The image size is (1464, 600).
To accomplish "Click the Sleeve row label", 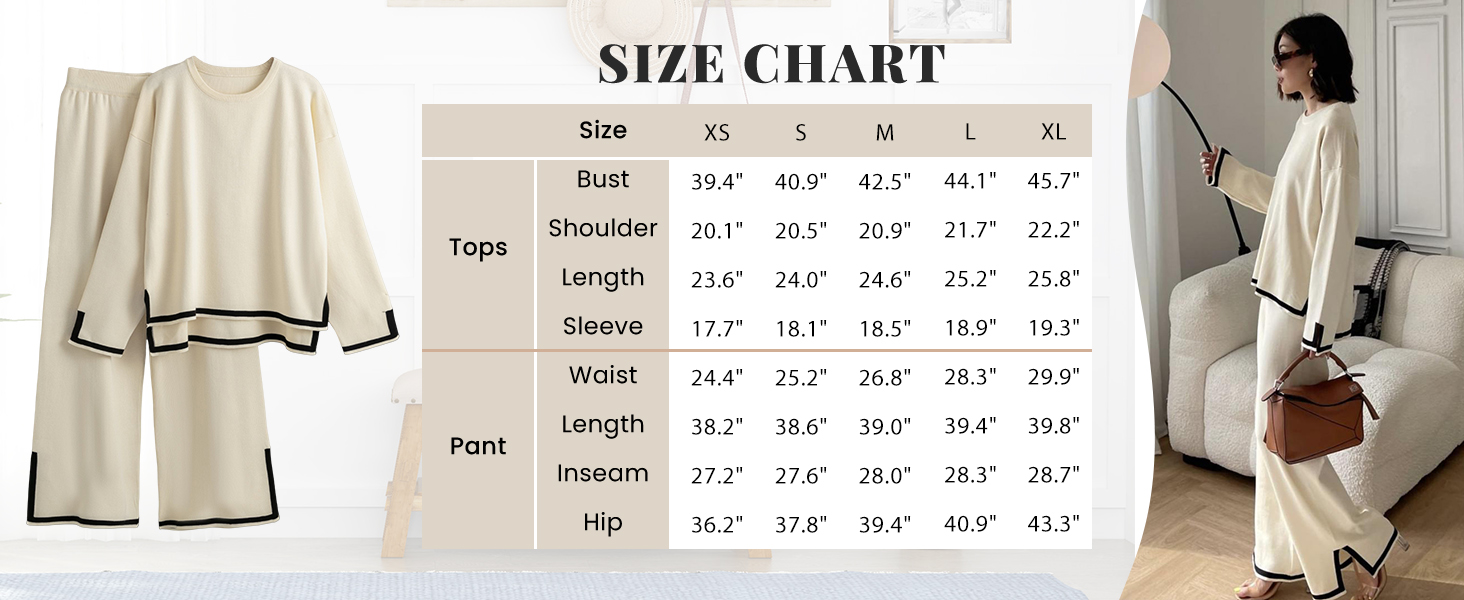I will 603,327.
